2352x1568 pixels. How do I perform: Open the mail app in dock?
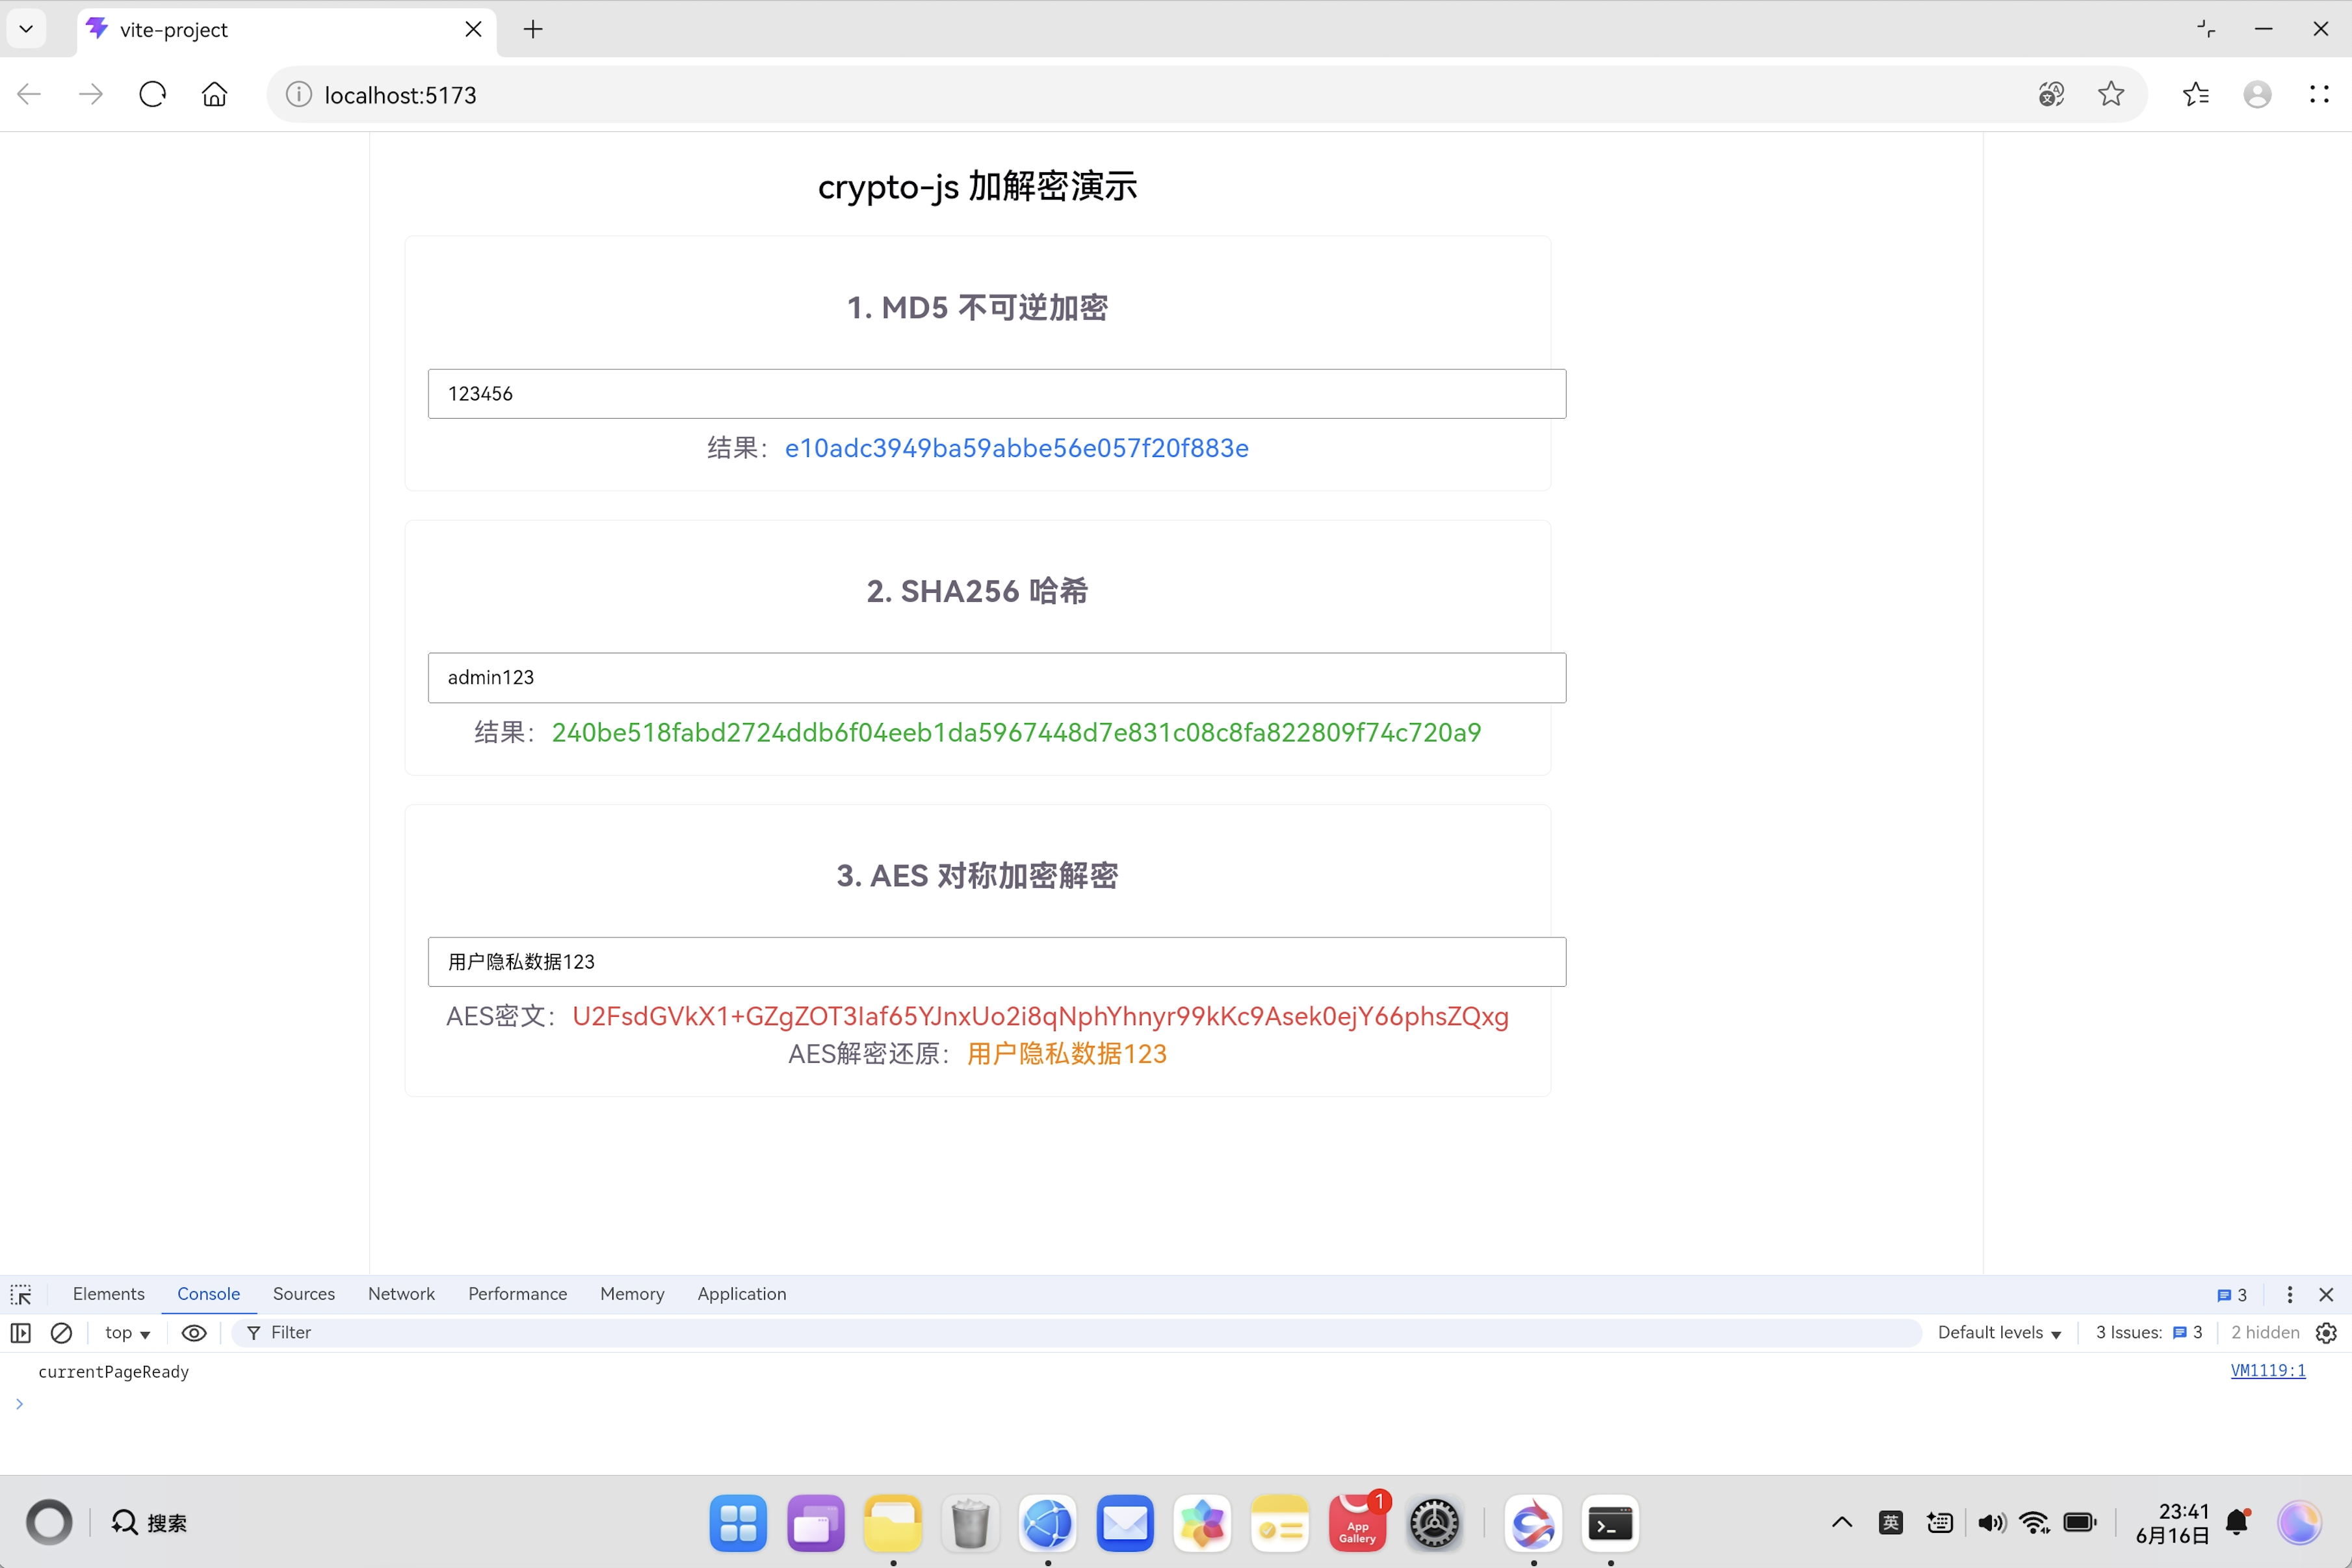1125,1522
